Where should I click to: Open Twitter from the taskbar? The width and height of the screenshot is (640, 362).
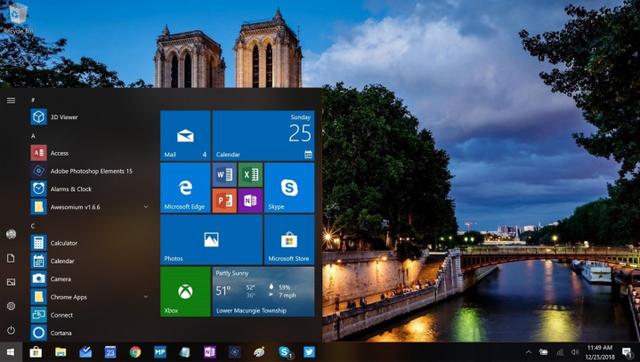click(309, 352)
